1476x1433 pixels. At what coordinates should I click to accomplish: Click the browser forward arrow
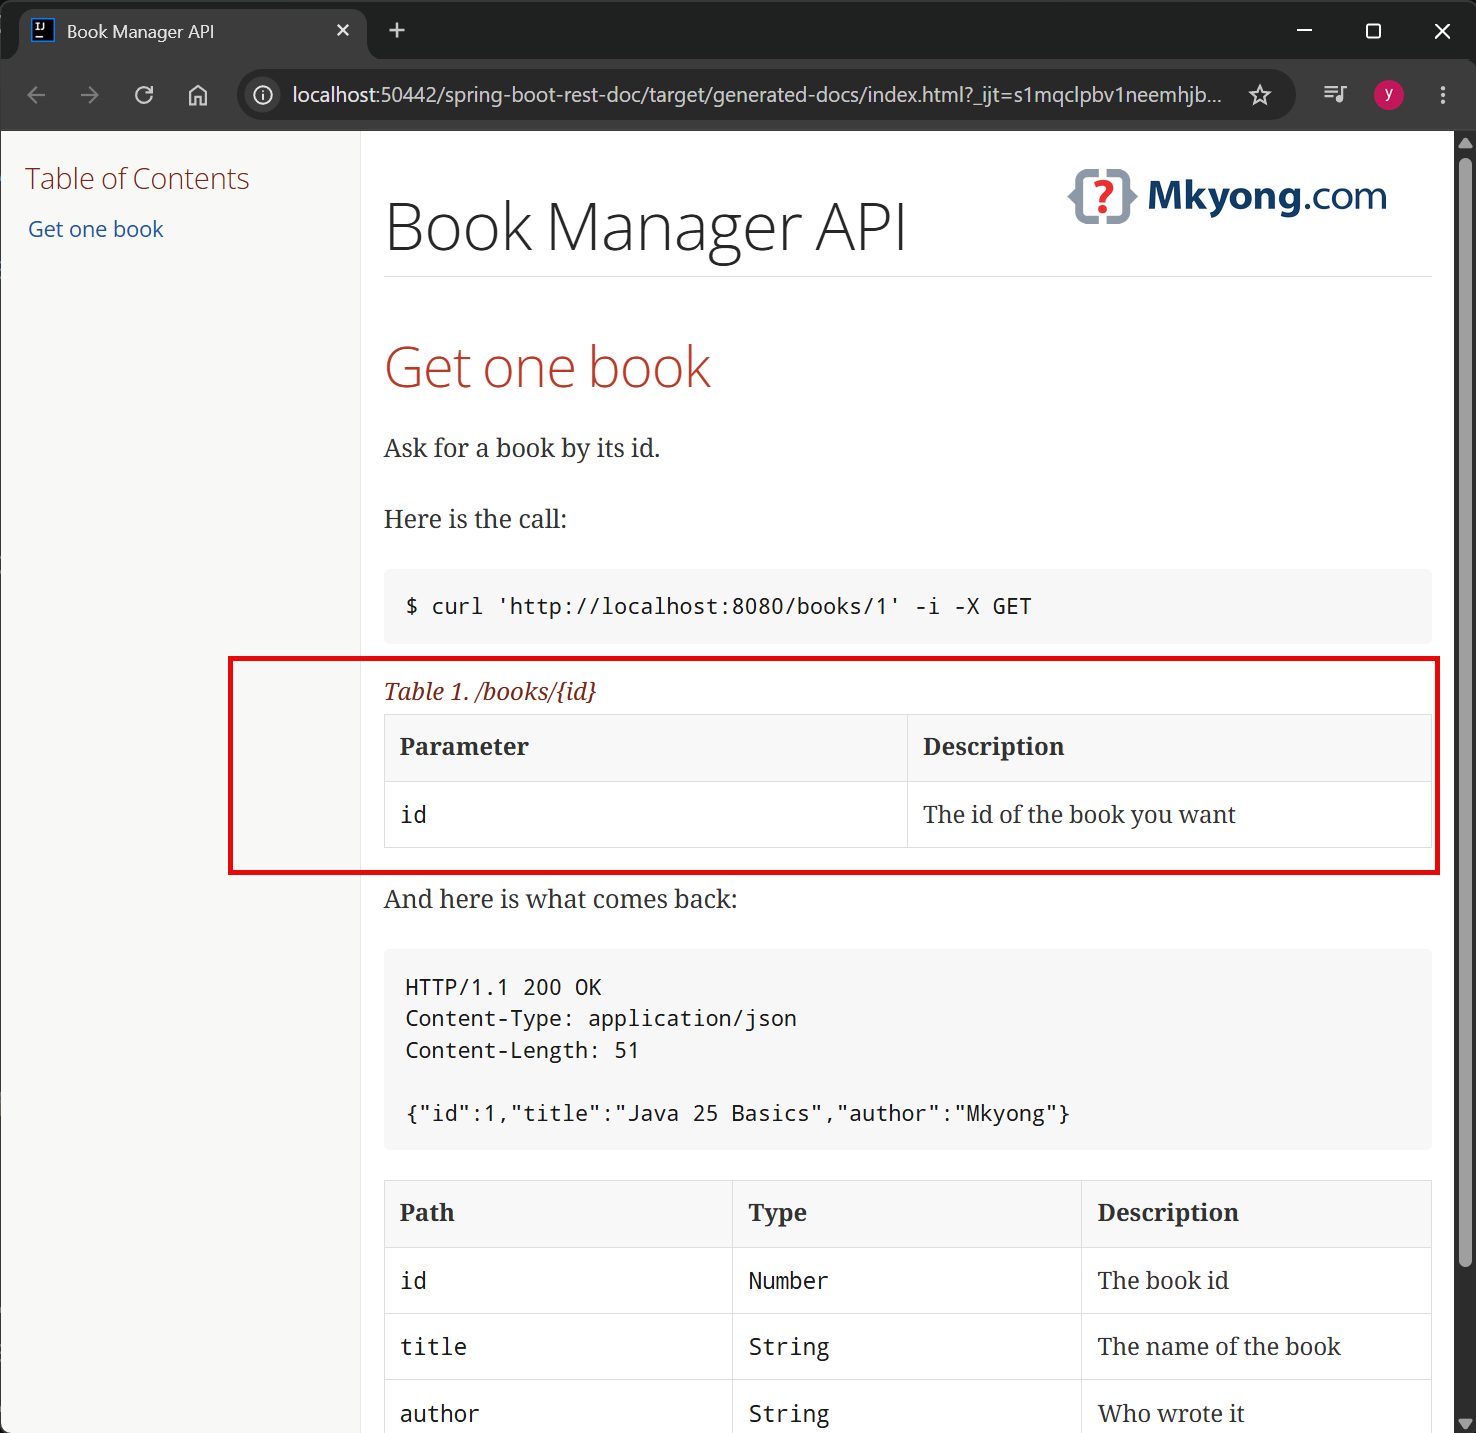click(x=90, y=95)
